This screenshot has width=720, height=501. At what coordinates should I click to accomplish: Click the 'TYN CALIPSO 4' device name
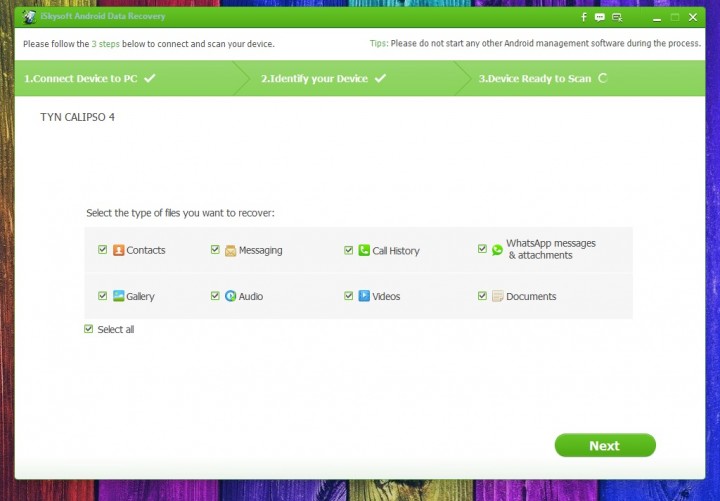[78, 117]
